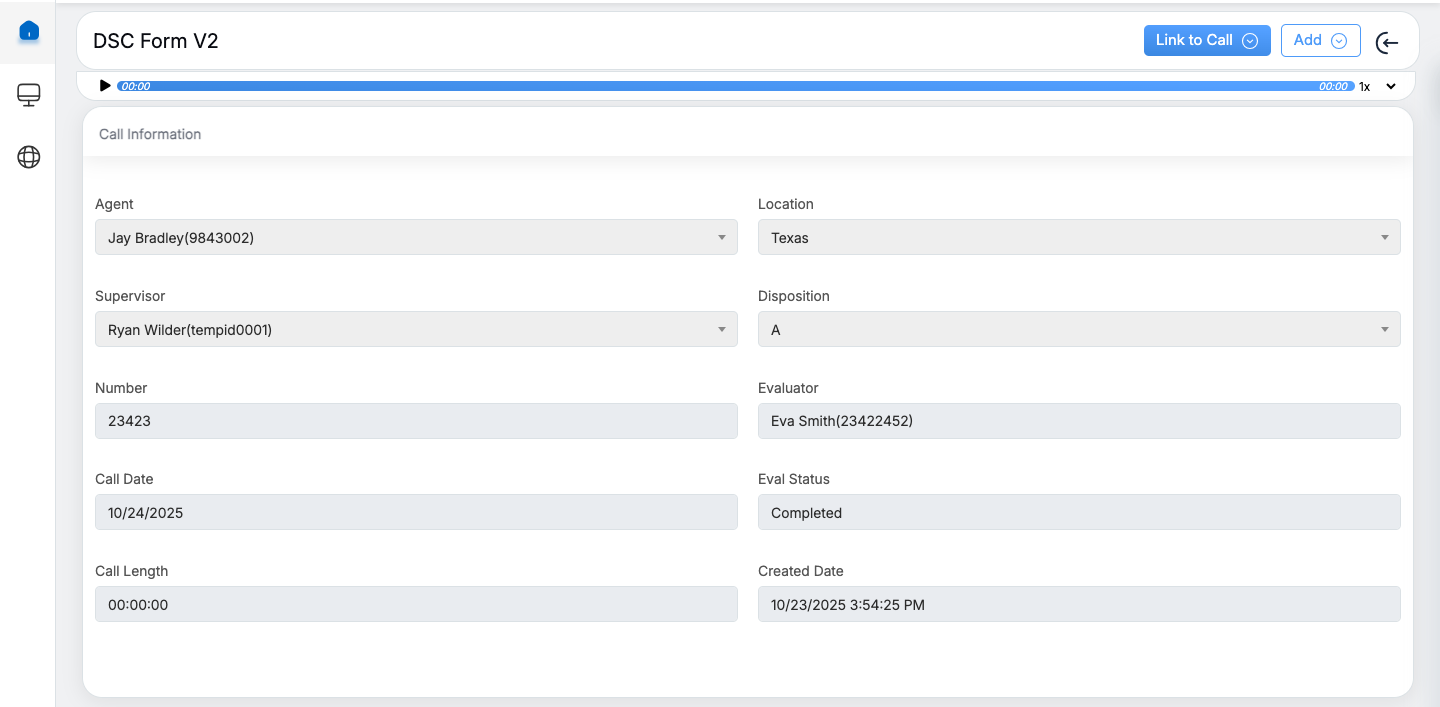Click the Link to Call button
1440x707 pixels.
click(1206, 41)
